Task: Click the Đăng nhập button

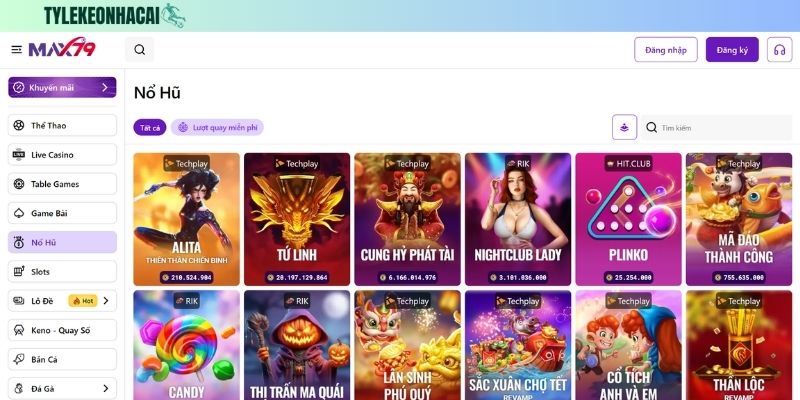Action: (x=666, y=49)
